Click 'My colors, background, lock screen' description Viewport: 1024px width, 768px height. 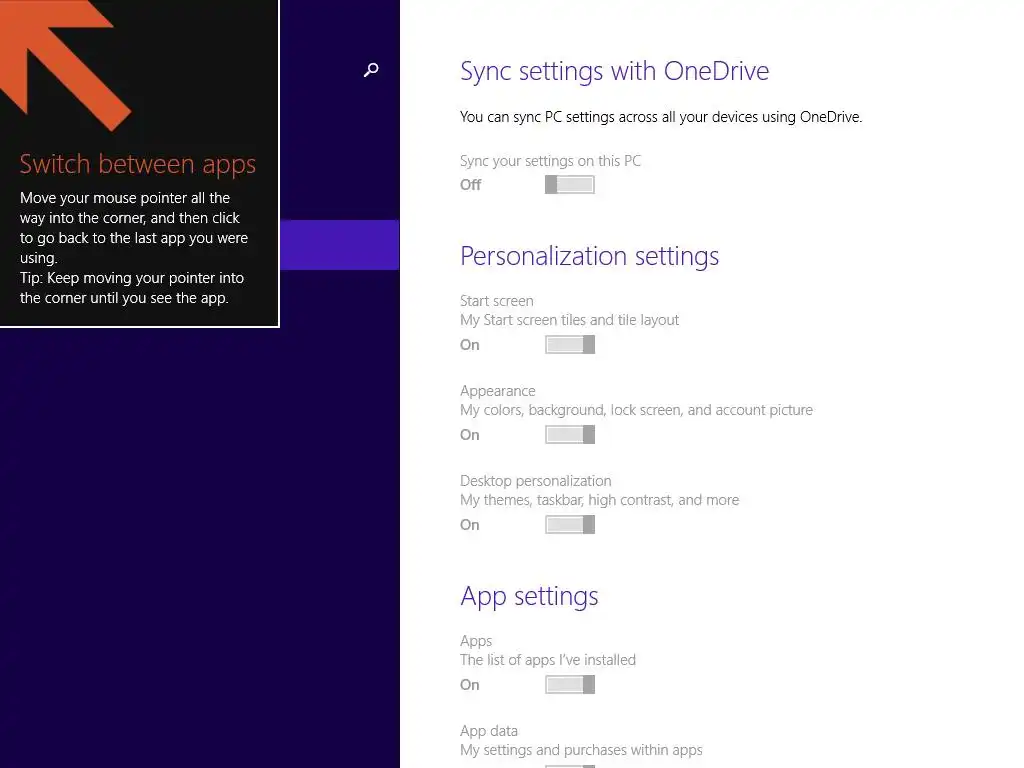coord(636,410)
